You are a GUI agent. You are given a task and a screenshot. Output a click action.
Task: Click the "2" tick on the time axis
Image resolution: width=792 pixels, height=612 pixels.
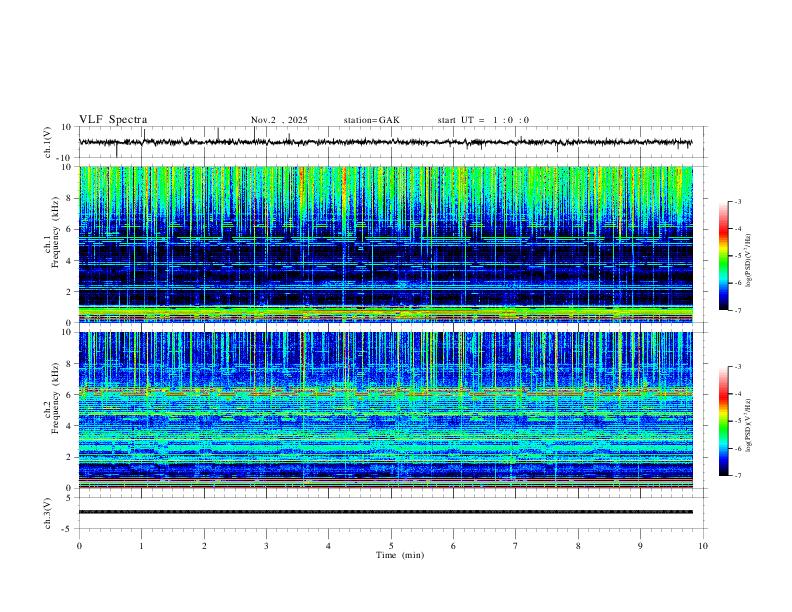[204, 546]
